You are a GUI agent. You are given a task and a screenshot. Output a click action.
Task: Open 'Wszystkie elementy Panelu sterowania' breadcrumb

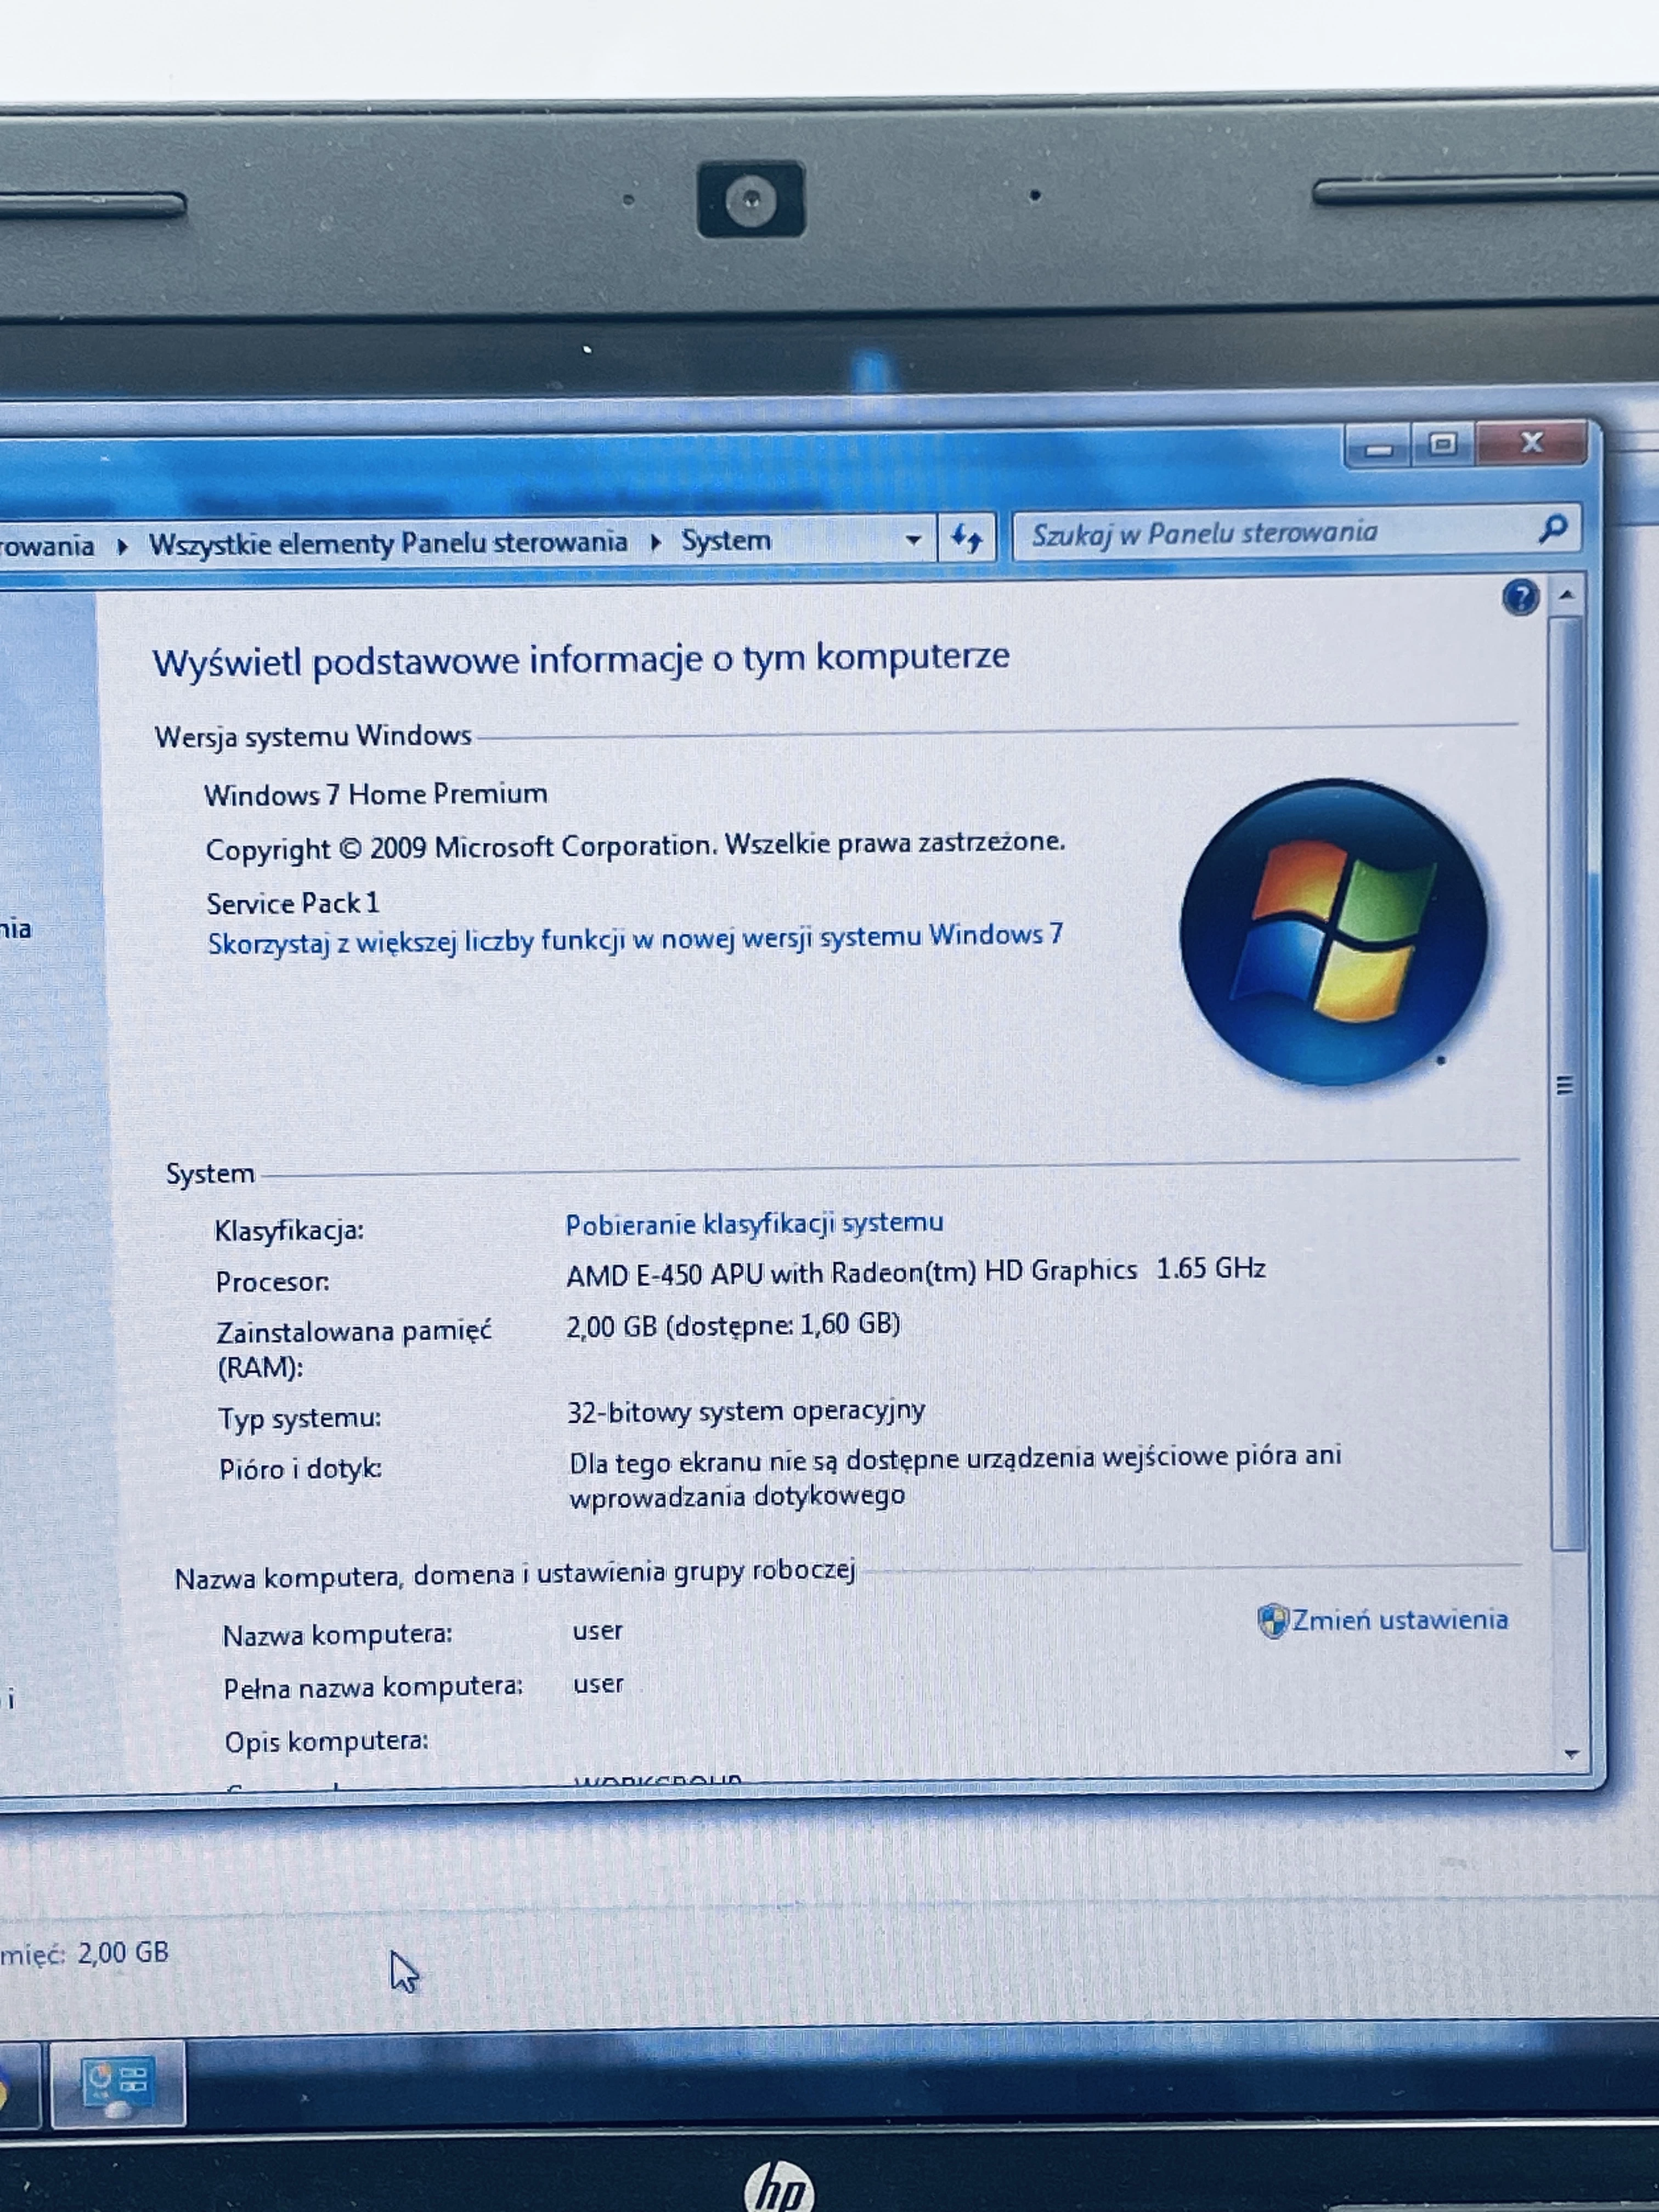click(x=388, y=543)
